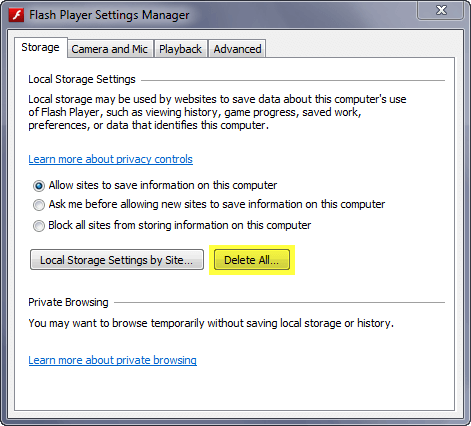Close the Flash Player Settings Manager window

click(441, 11)
